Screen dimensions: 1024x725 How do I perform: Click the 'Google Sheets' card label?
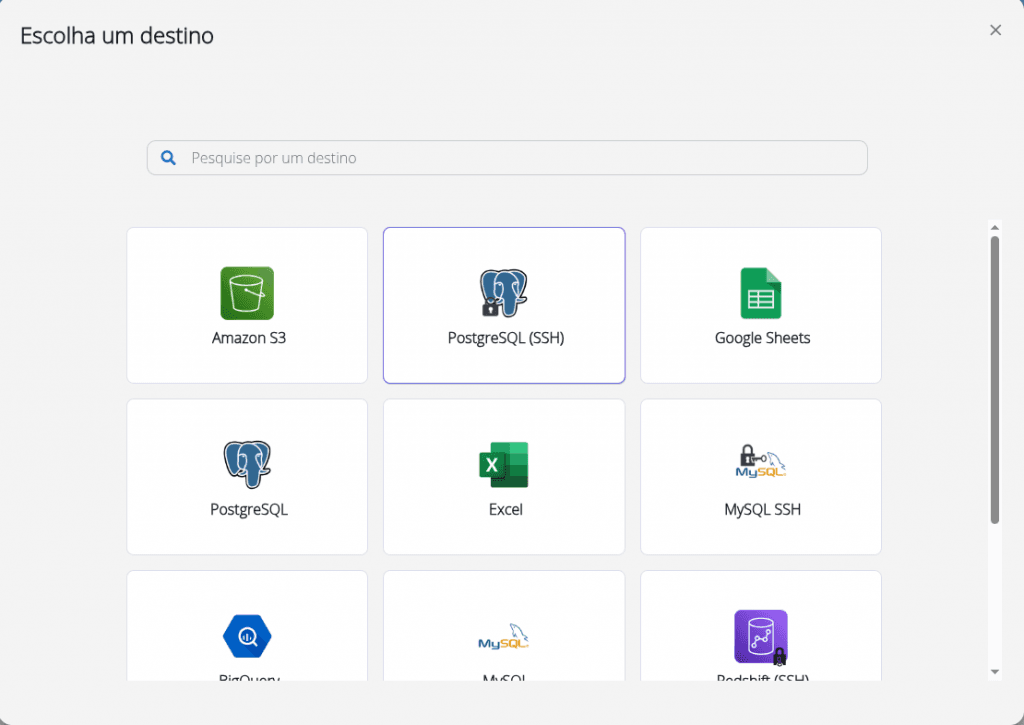(x=762, y=338)
